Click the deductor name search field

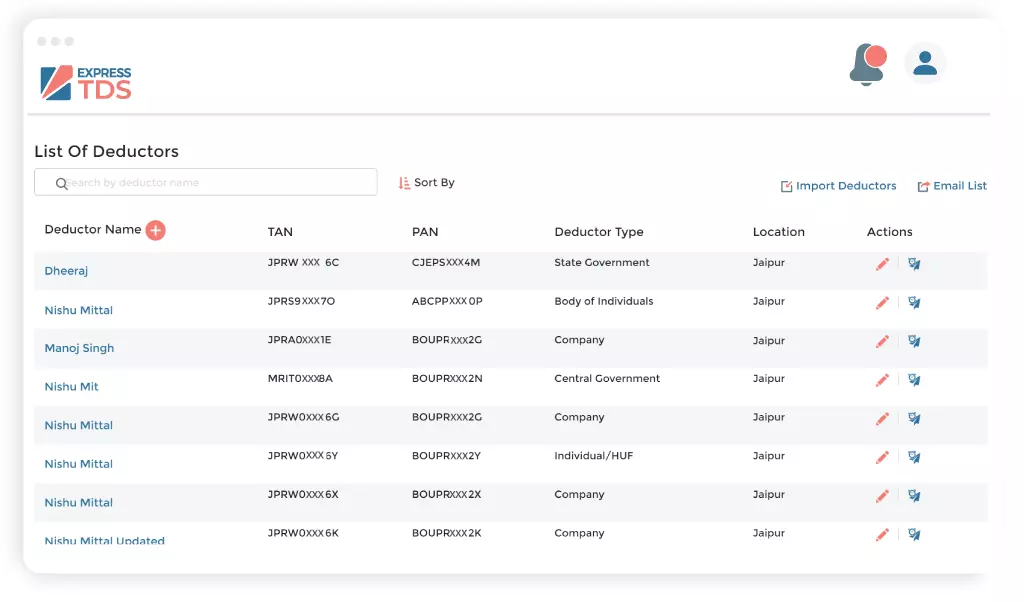[x=205, y=182]
